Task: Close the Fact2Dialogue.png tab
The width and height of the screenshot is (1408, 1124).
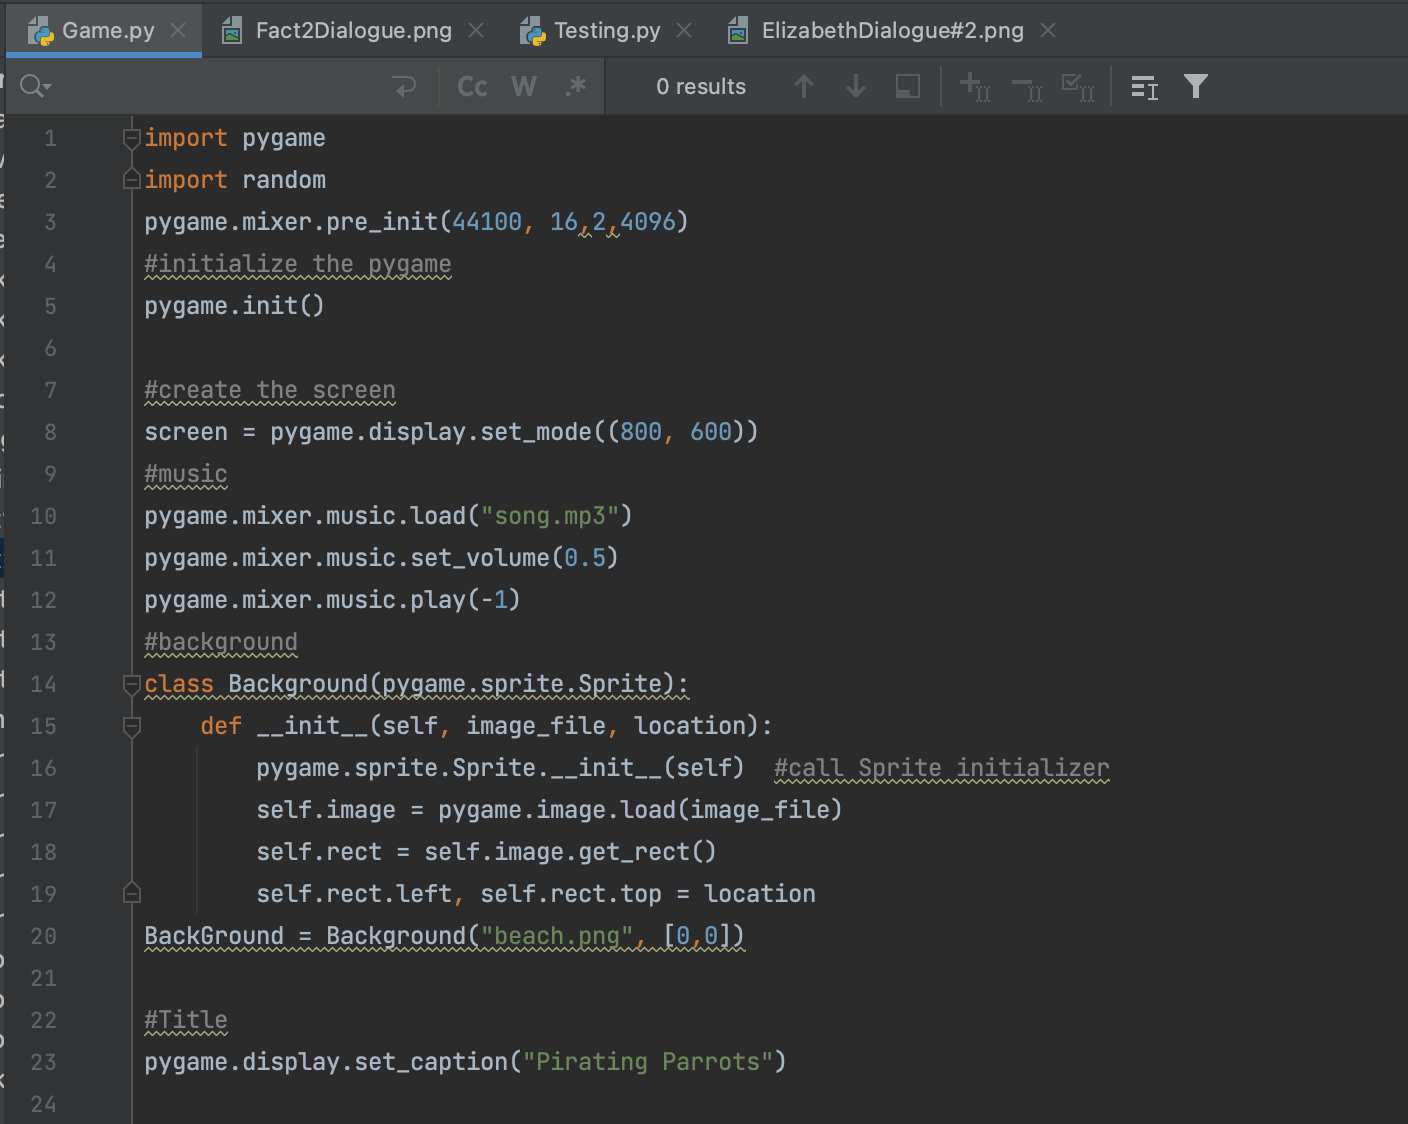Action: 476,30
